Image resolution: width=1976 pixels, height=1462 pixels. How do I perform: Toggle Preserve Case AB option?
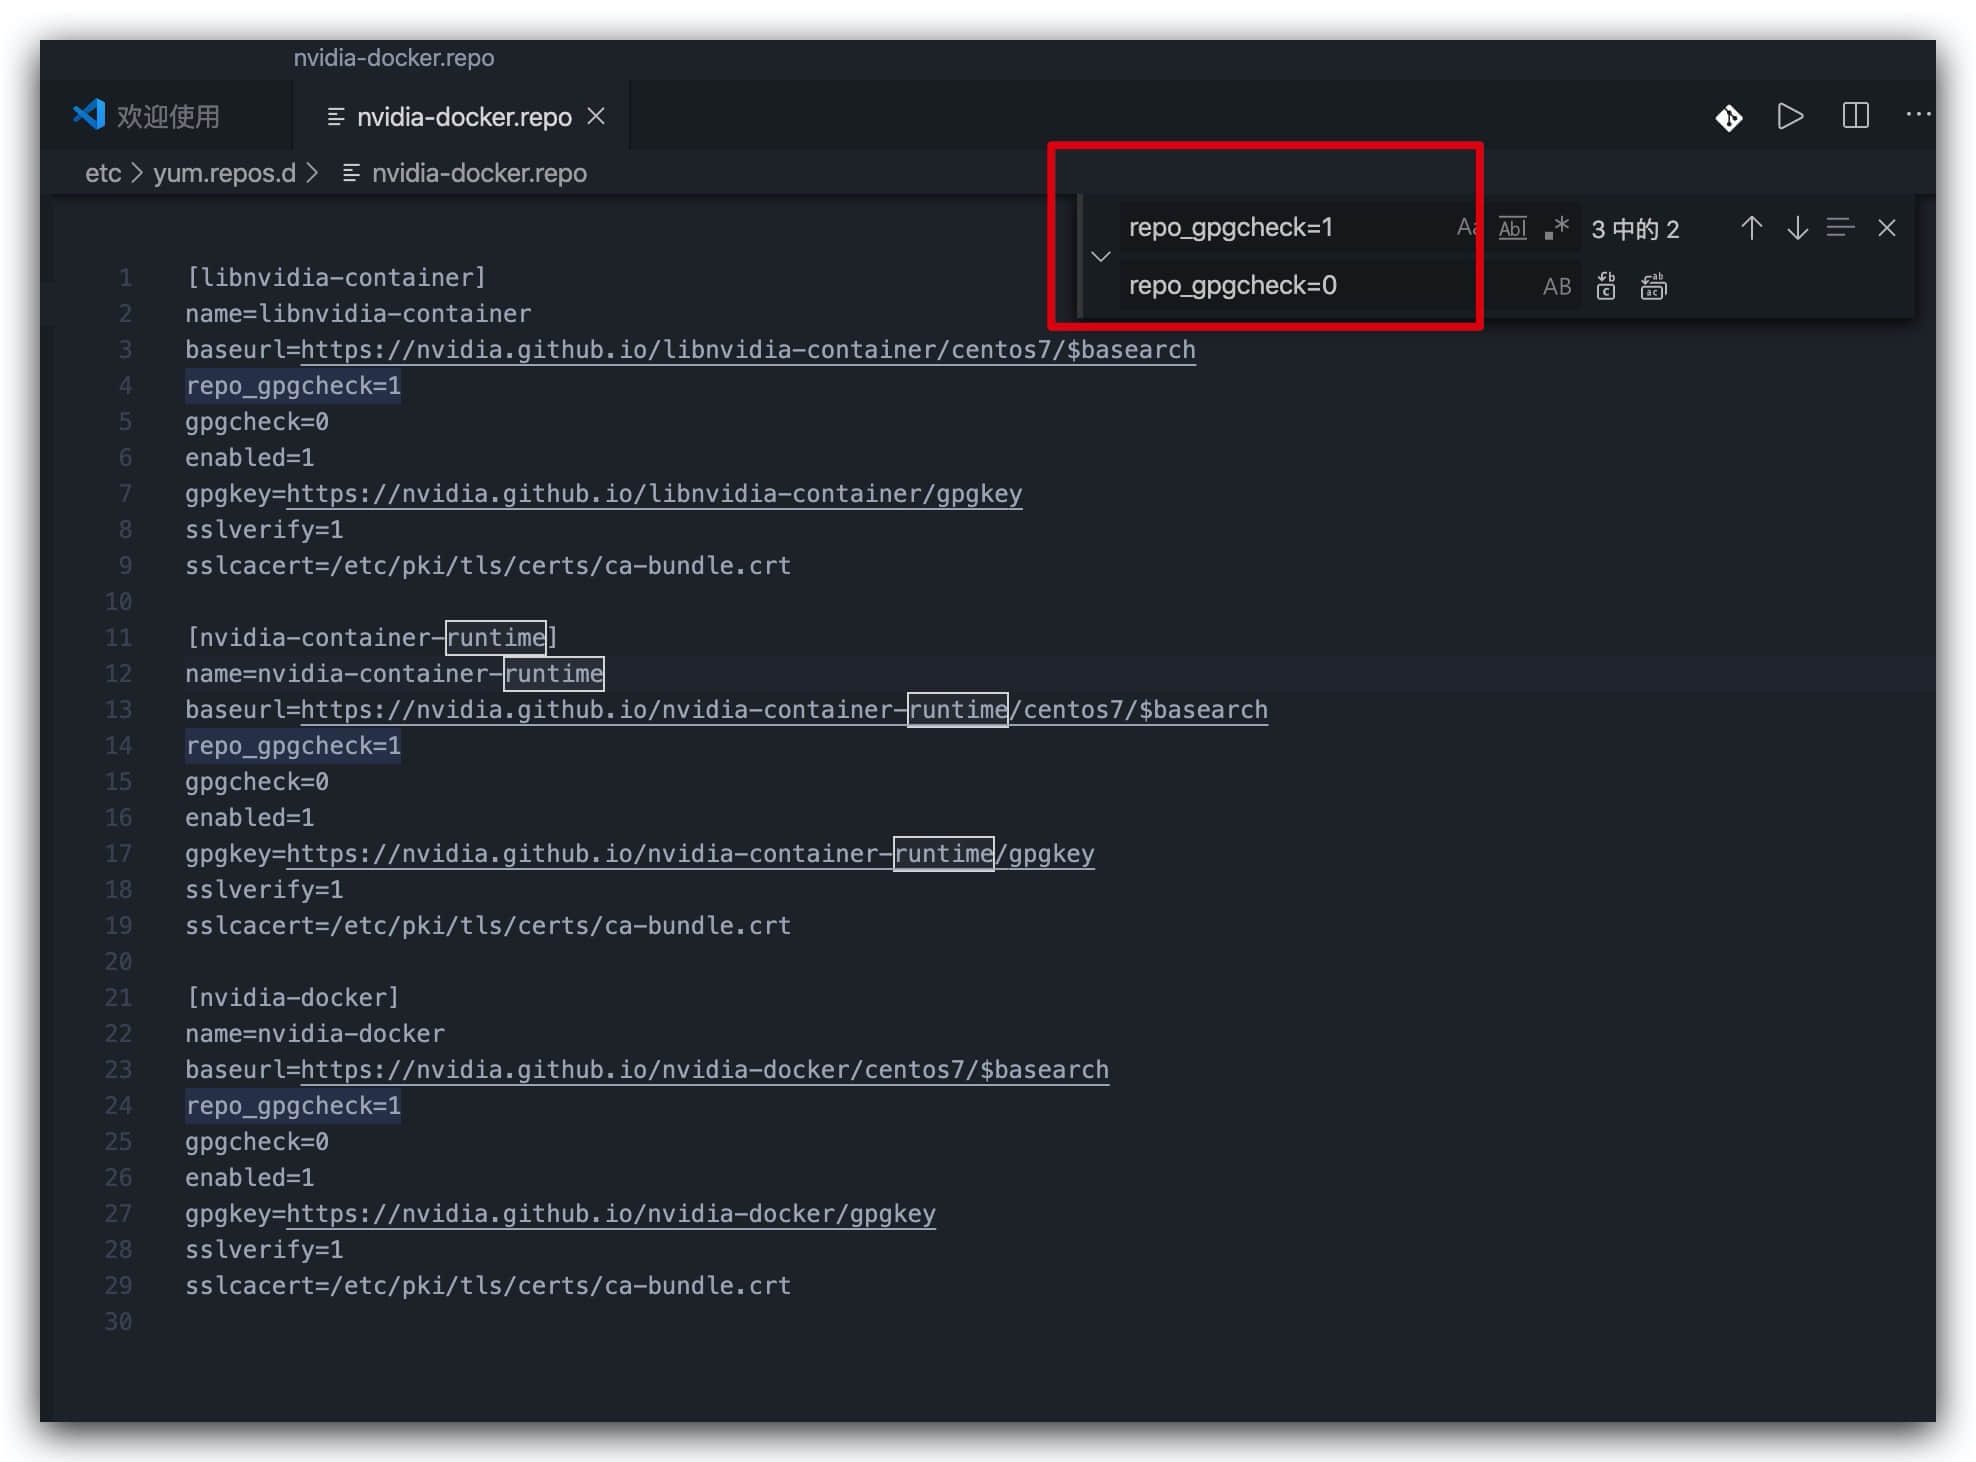click(x=1556, y=287)
